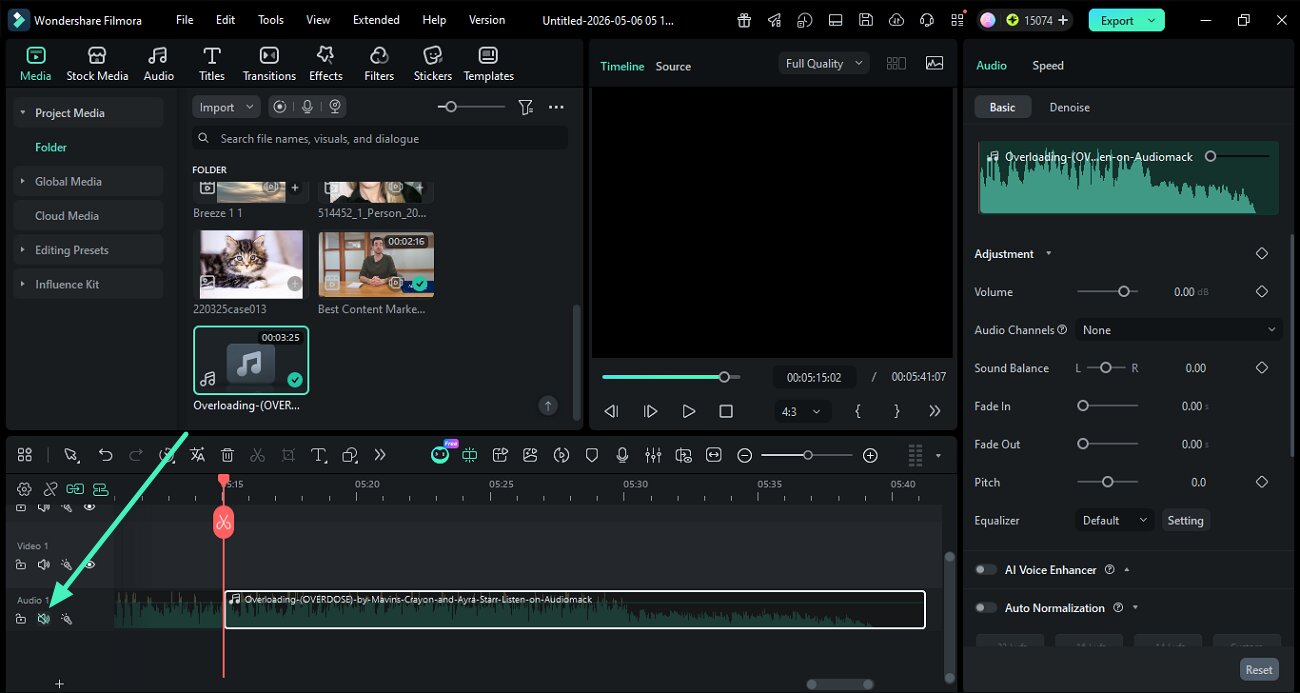The height and width of the screenshot is (693, 1300).
Task: Open the File menu
Action: pyautogui.click(x=184, y=20)
